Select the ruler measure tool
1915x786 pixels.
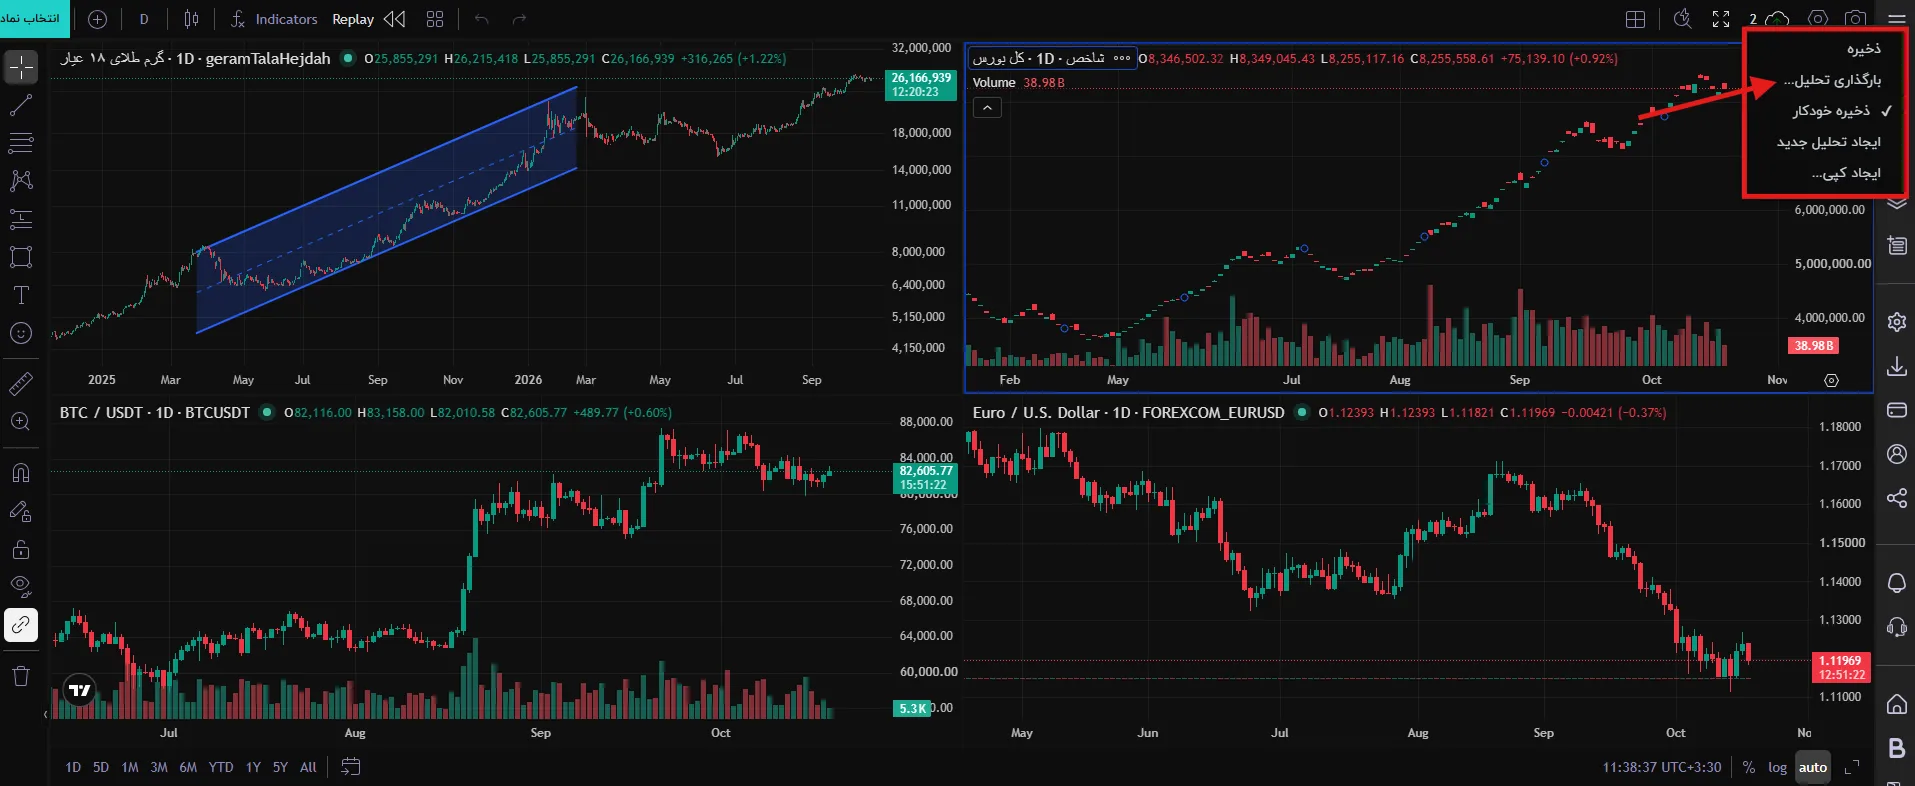[x=21, y=383]
